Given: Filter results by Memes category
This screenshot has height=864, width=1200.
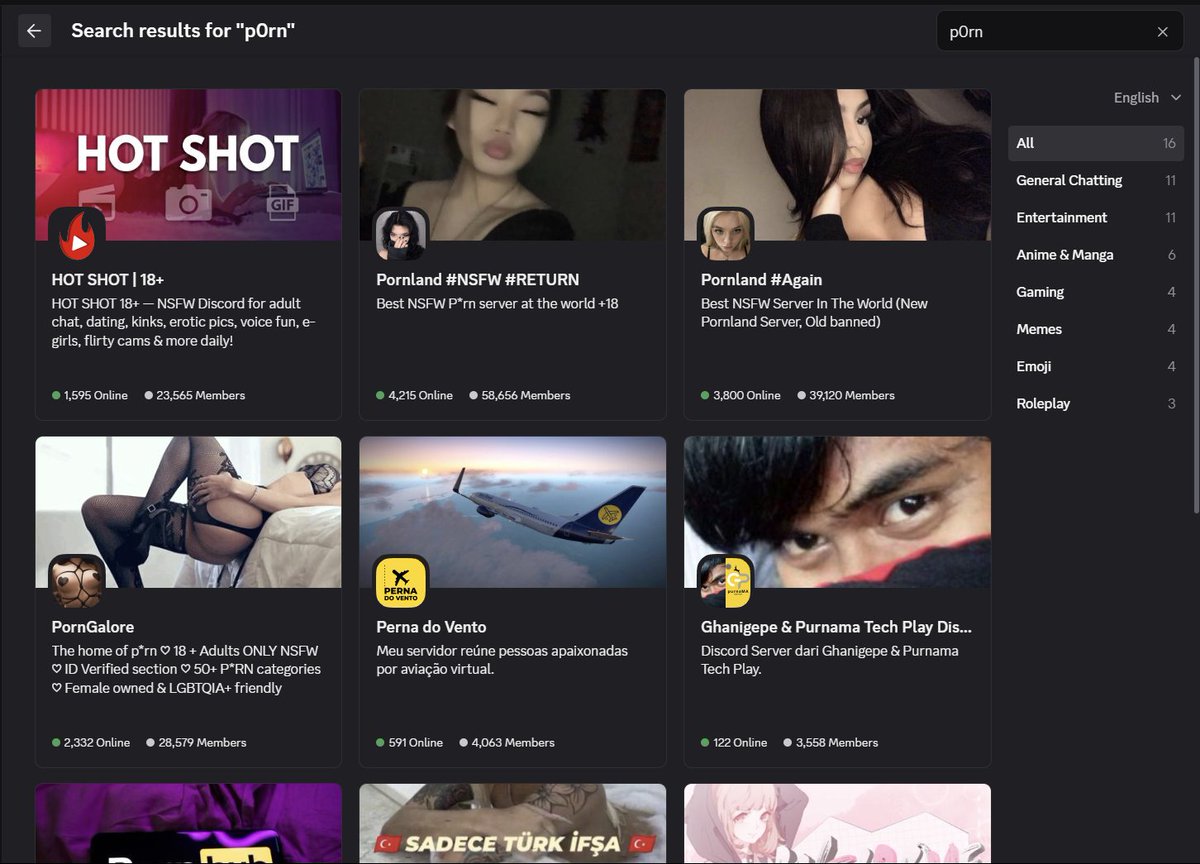Looking at the screenshot, I should click(1096, 329).
